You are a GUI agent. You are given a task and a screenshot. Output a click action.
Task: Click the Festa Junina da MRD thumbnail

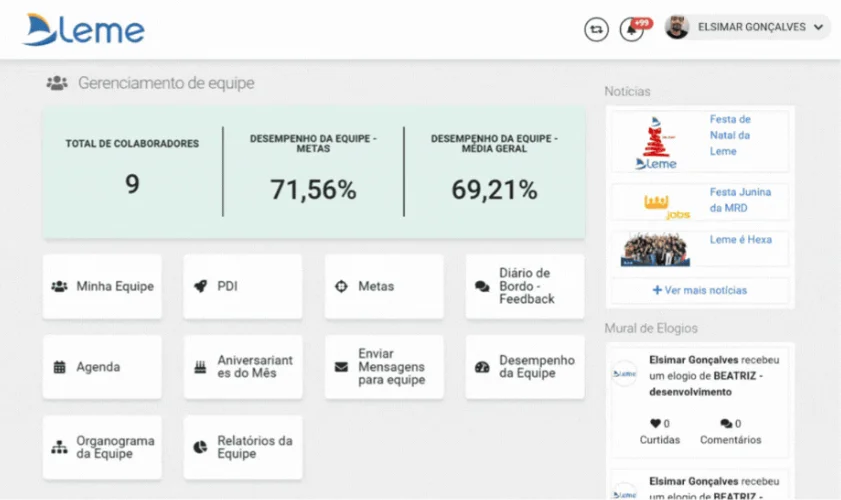[x=655, y=203]
